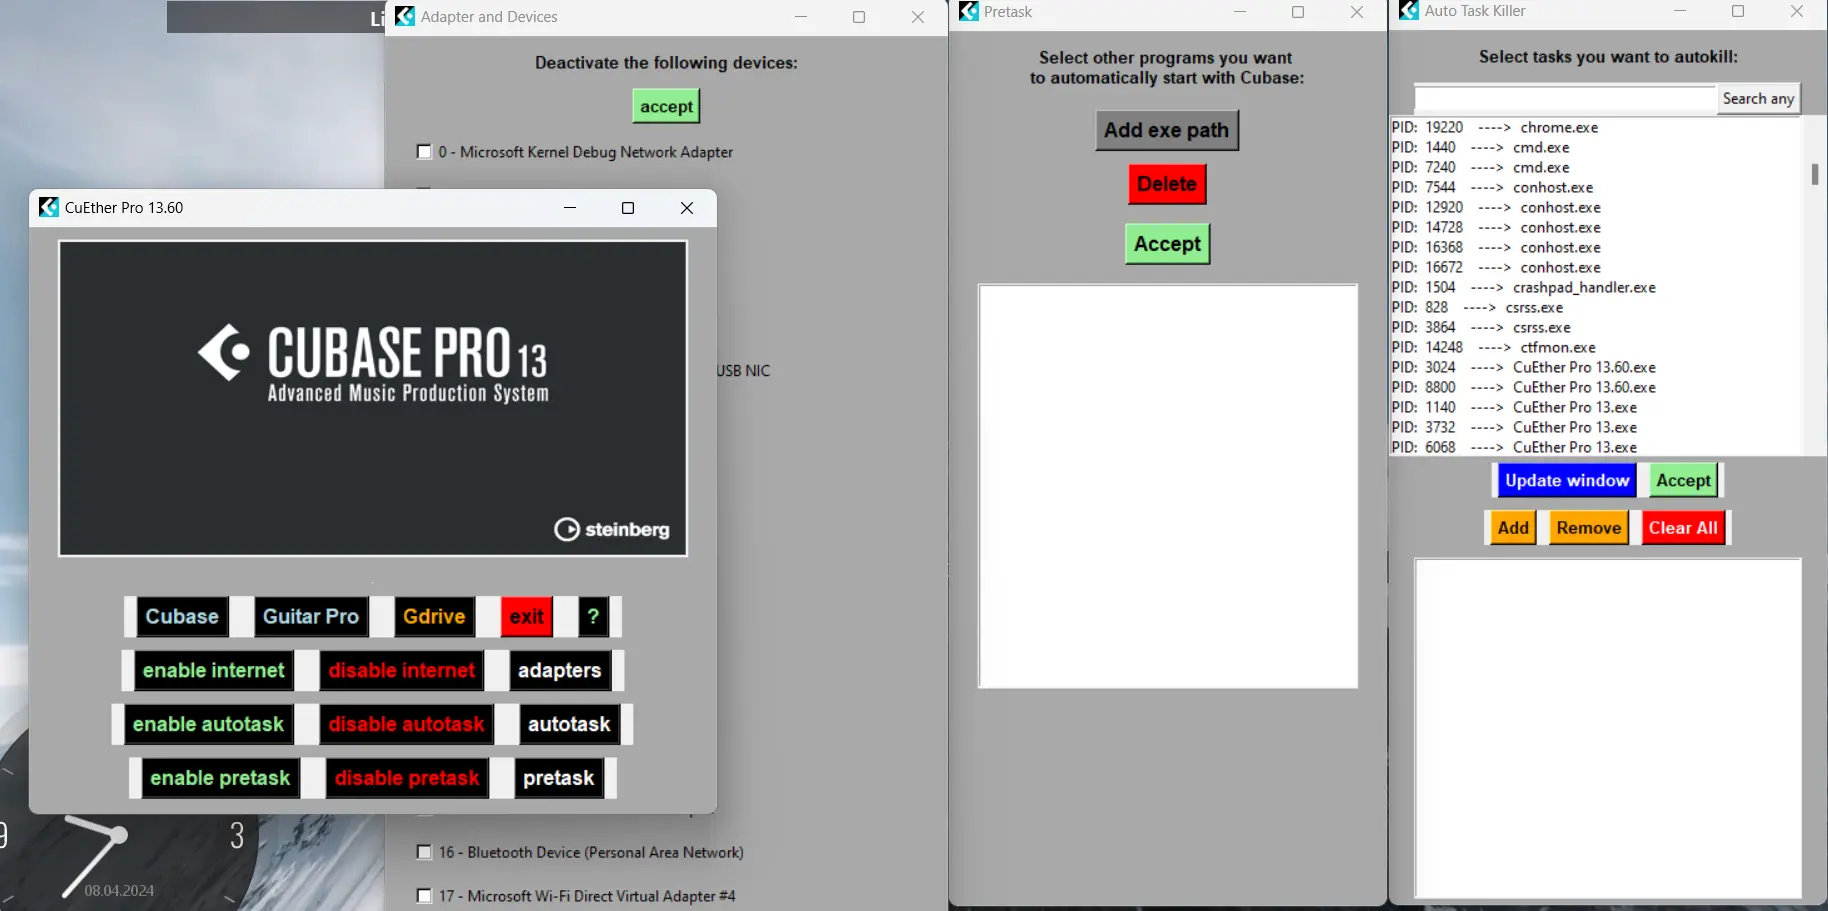
Task: Click disable internet button
Action: click(x=402, y=670)
